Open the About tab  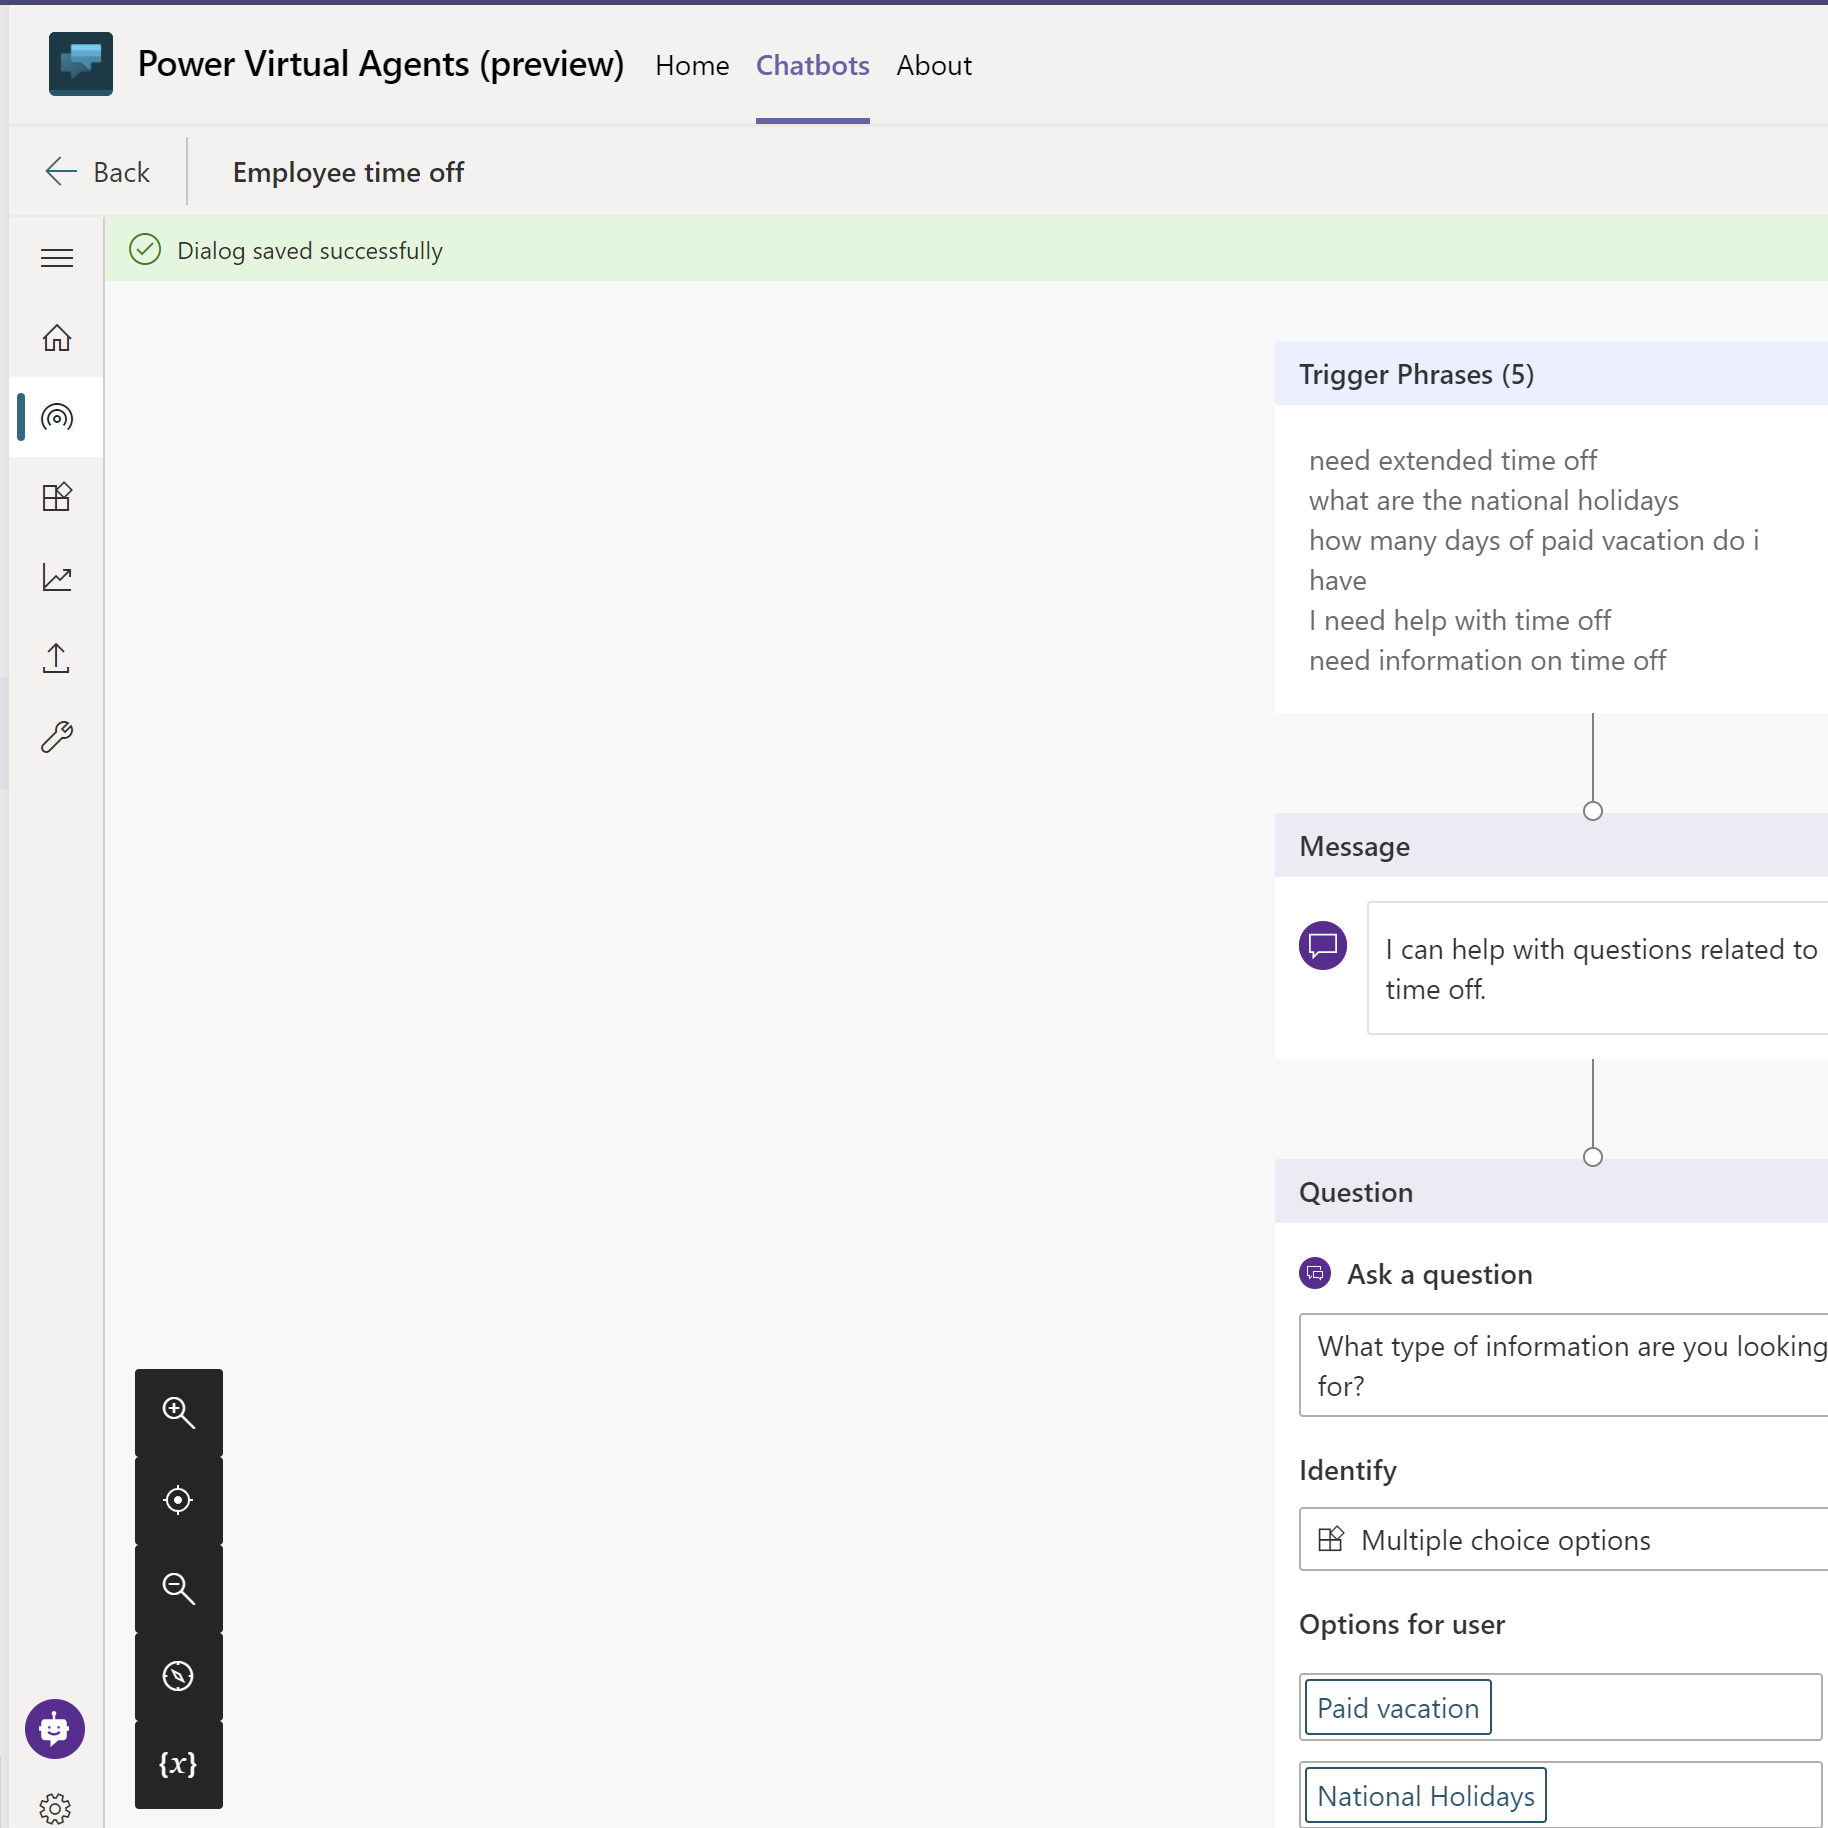pyautogui.click(x=934, y=65)
